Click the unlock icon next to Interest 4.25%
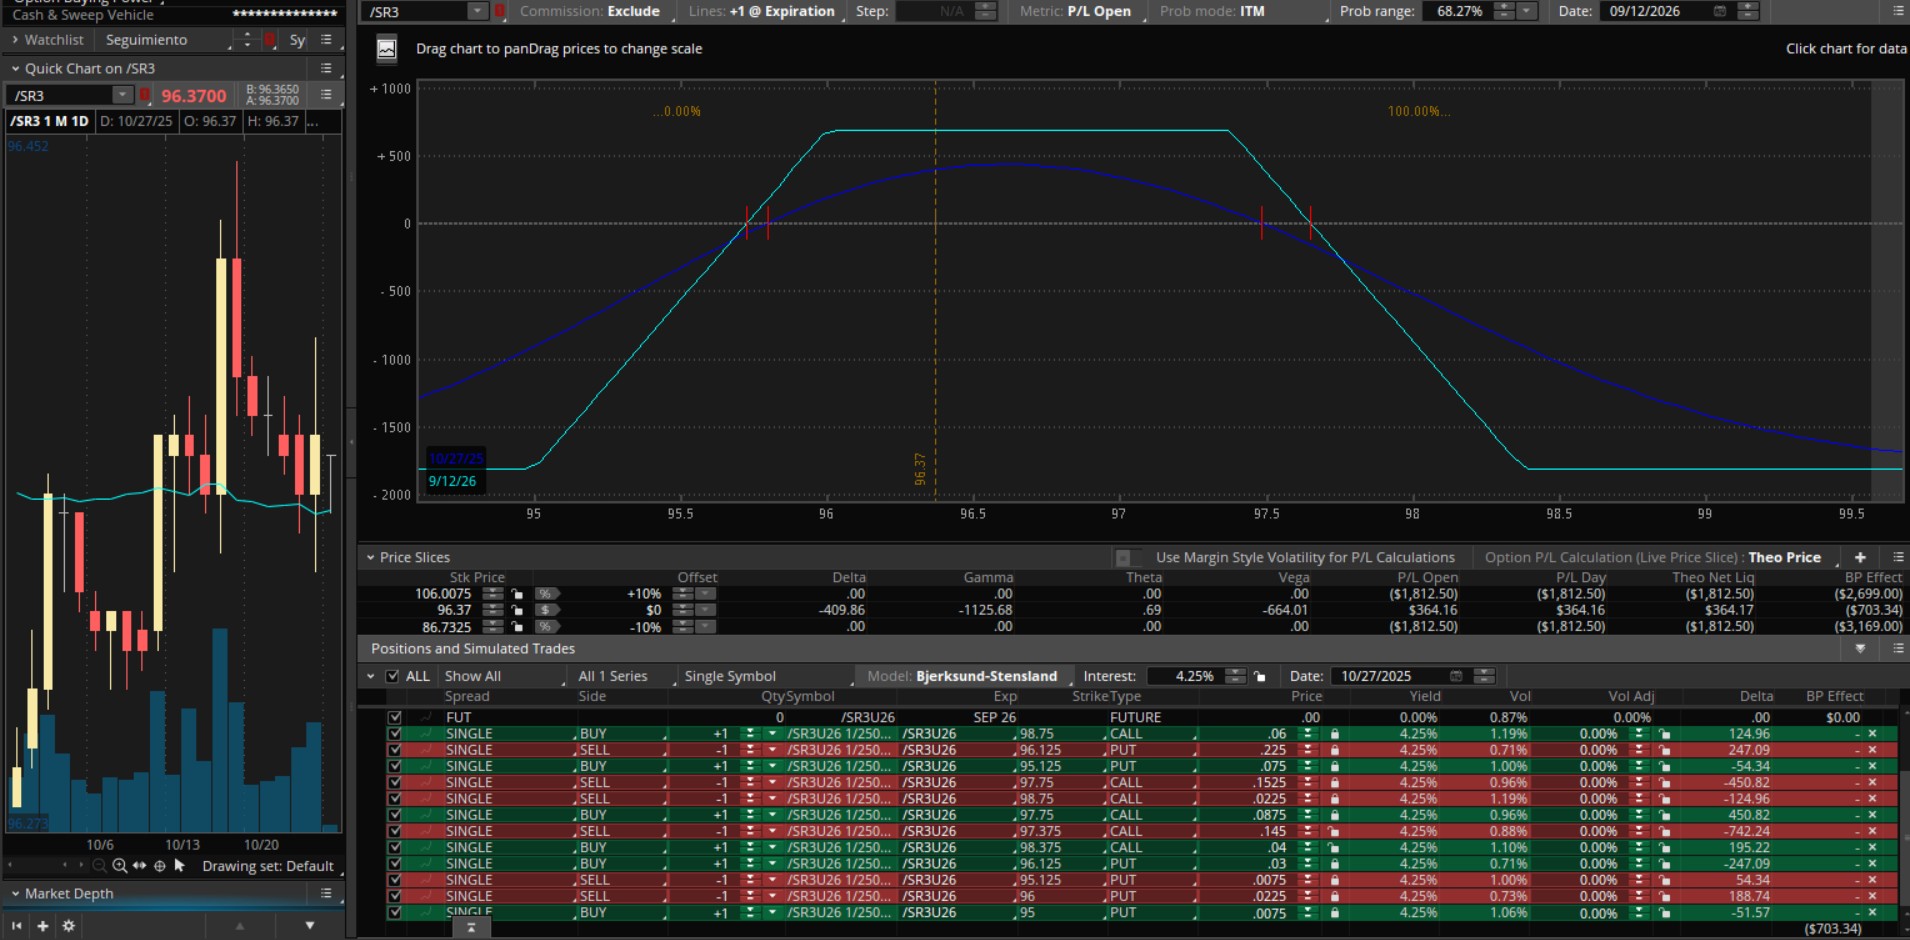 [x=1260, y=677]
